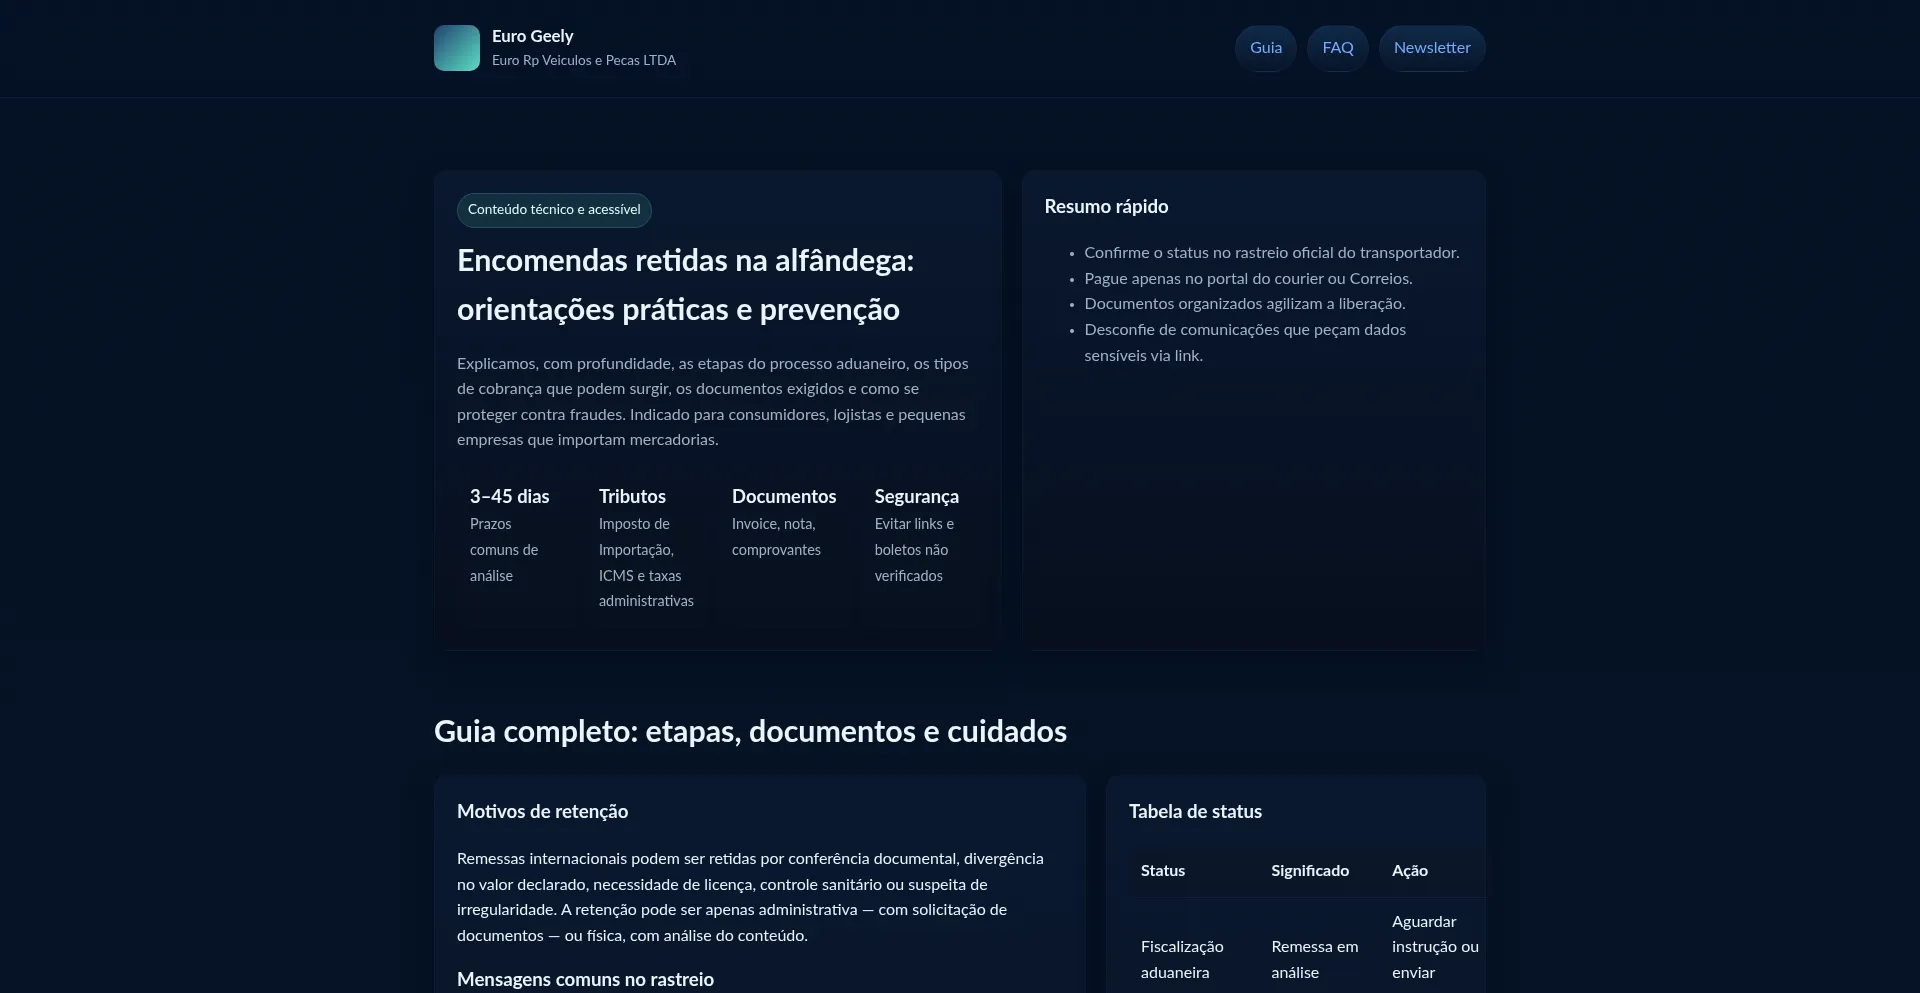Click the 'Guia completo' section heading

coord(750,732)
